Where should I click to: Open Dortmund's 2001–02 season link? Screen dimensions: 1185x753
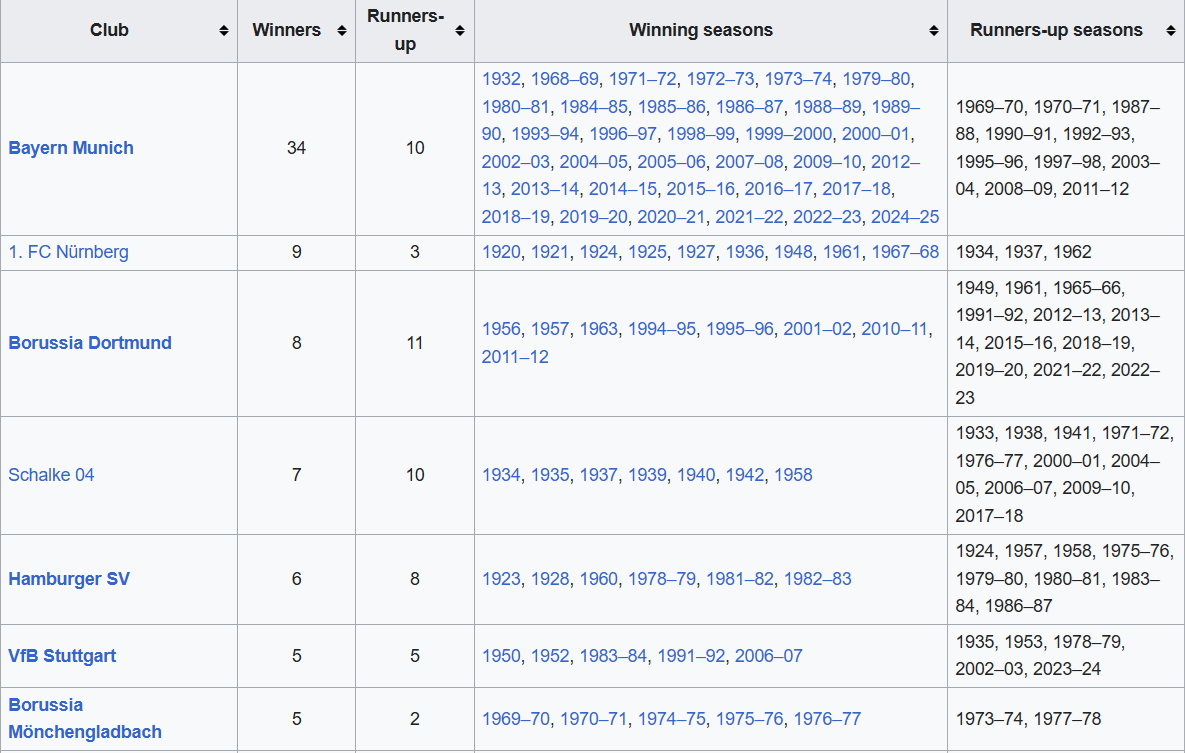click(x=817, y=329)
